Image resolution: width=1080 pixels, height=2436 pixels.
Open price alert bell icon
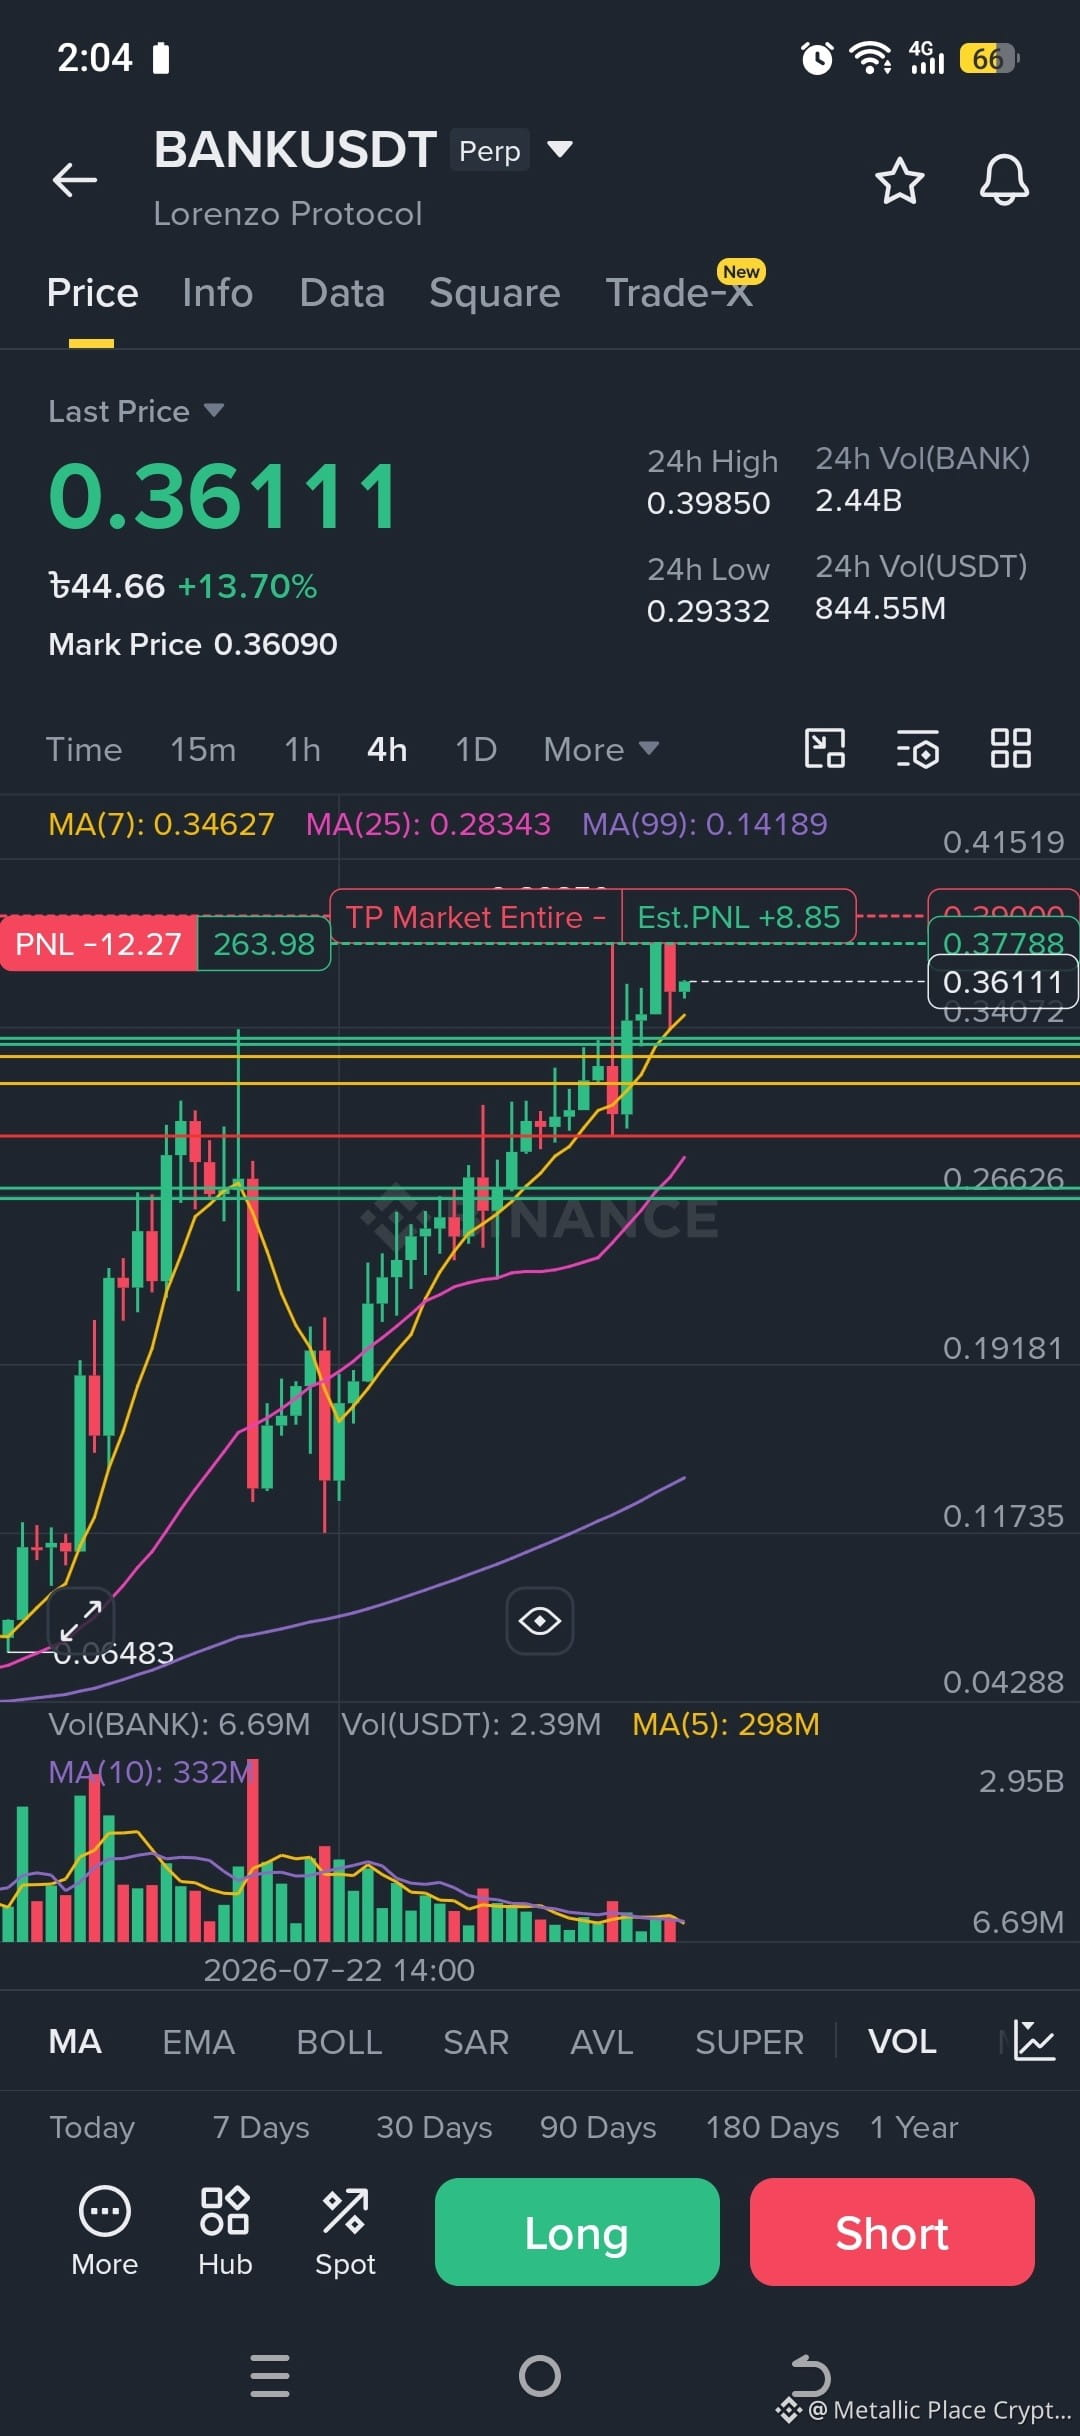click(1004, 180)
